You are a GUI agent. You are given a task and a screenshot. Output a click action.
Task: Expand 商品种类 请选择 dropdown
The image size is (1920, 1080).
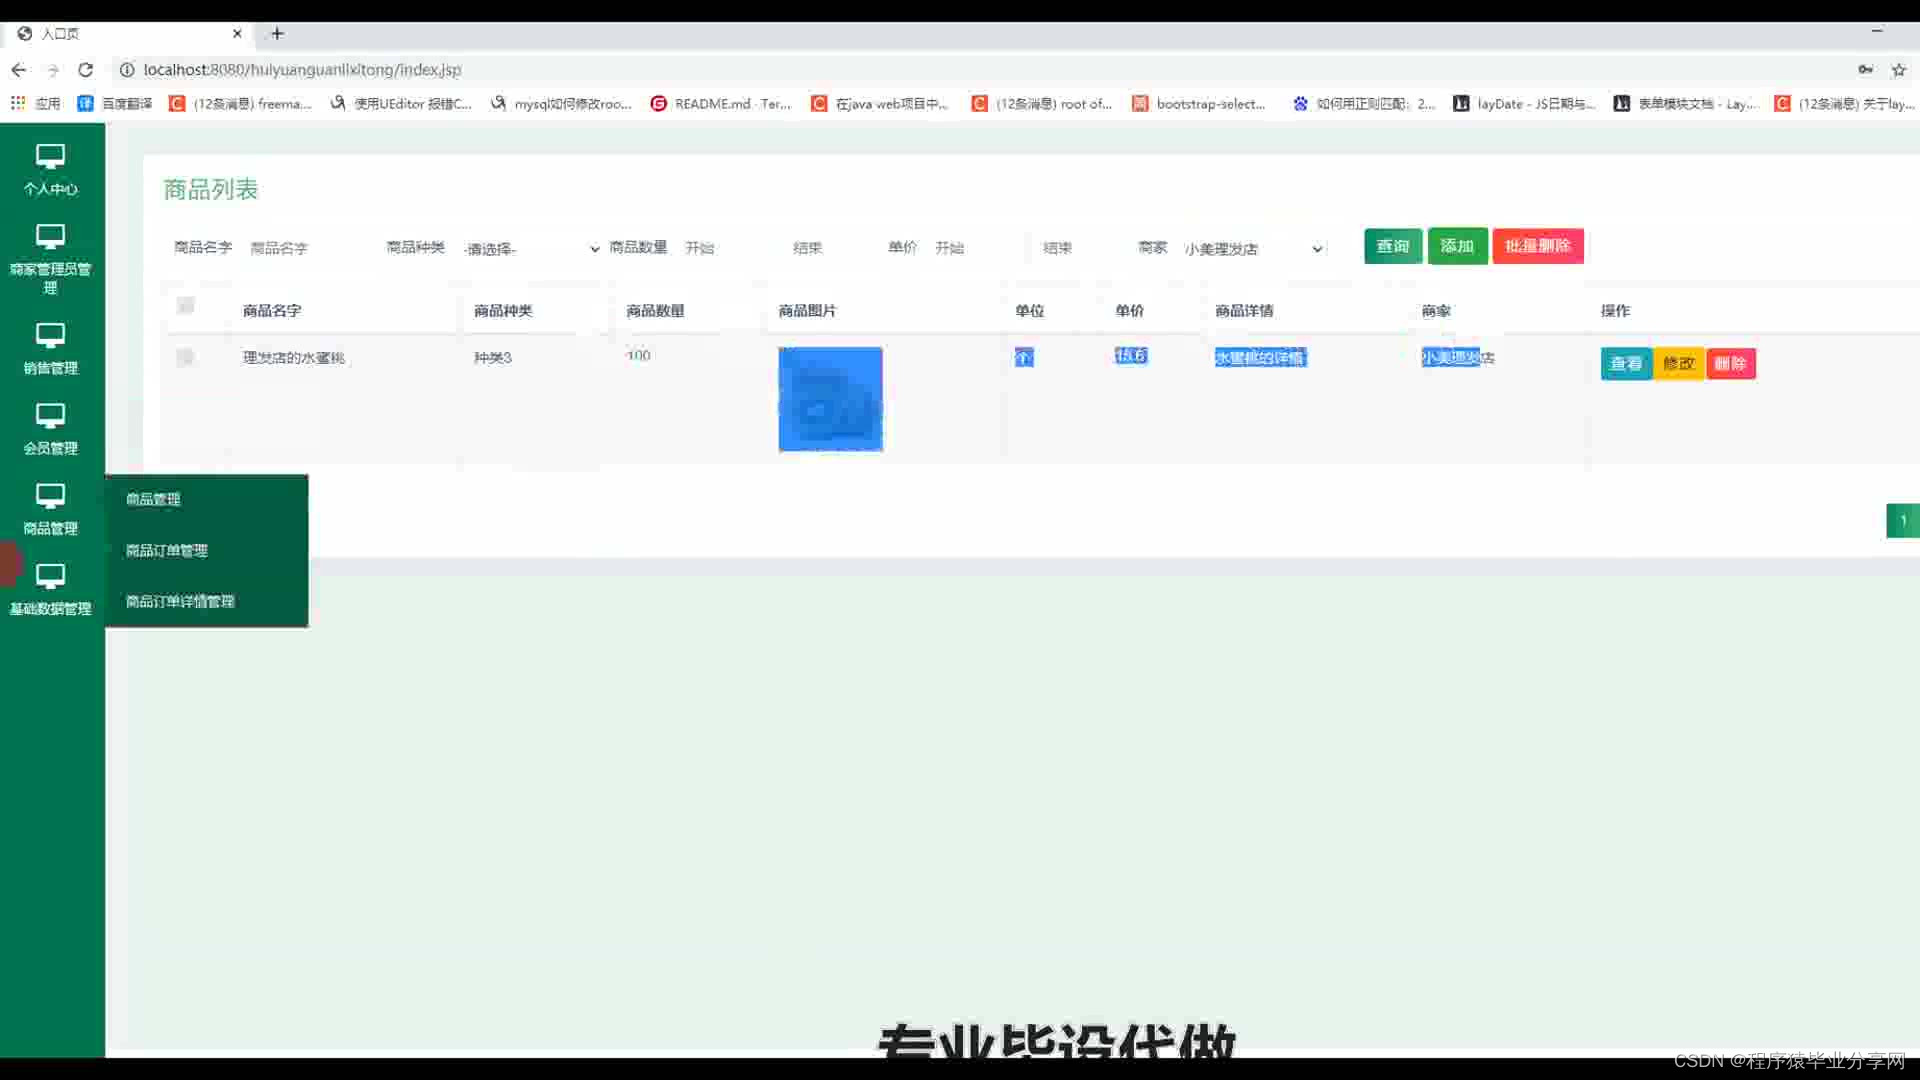(531, 248)
